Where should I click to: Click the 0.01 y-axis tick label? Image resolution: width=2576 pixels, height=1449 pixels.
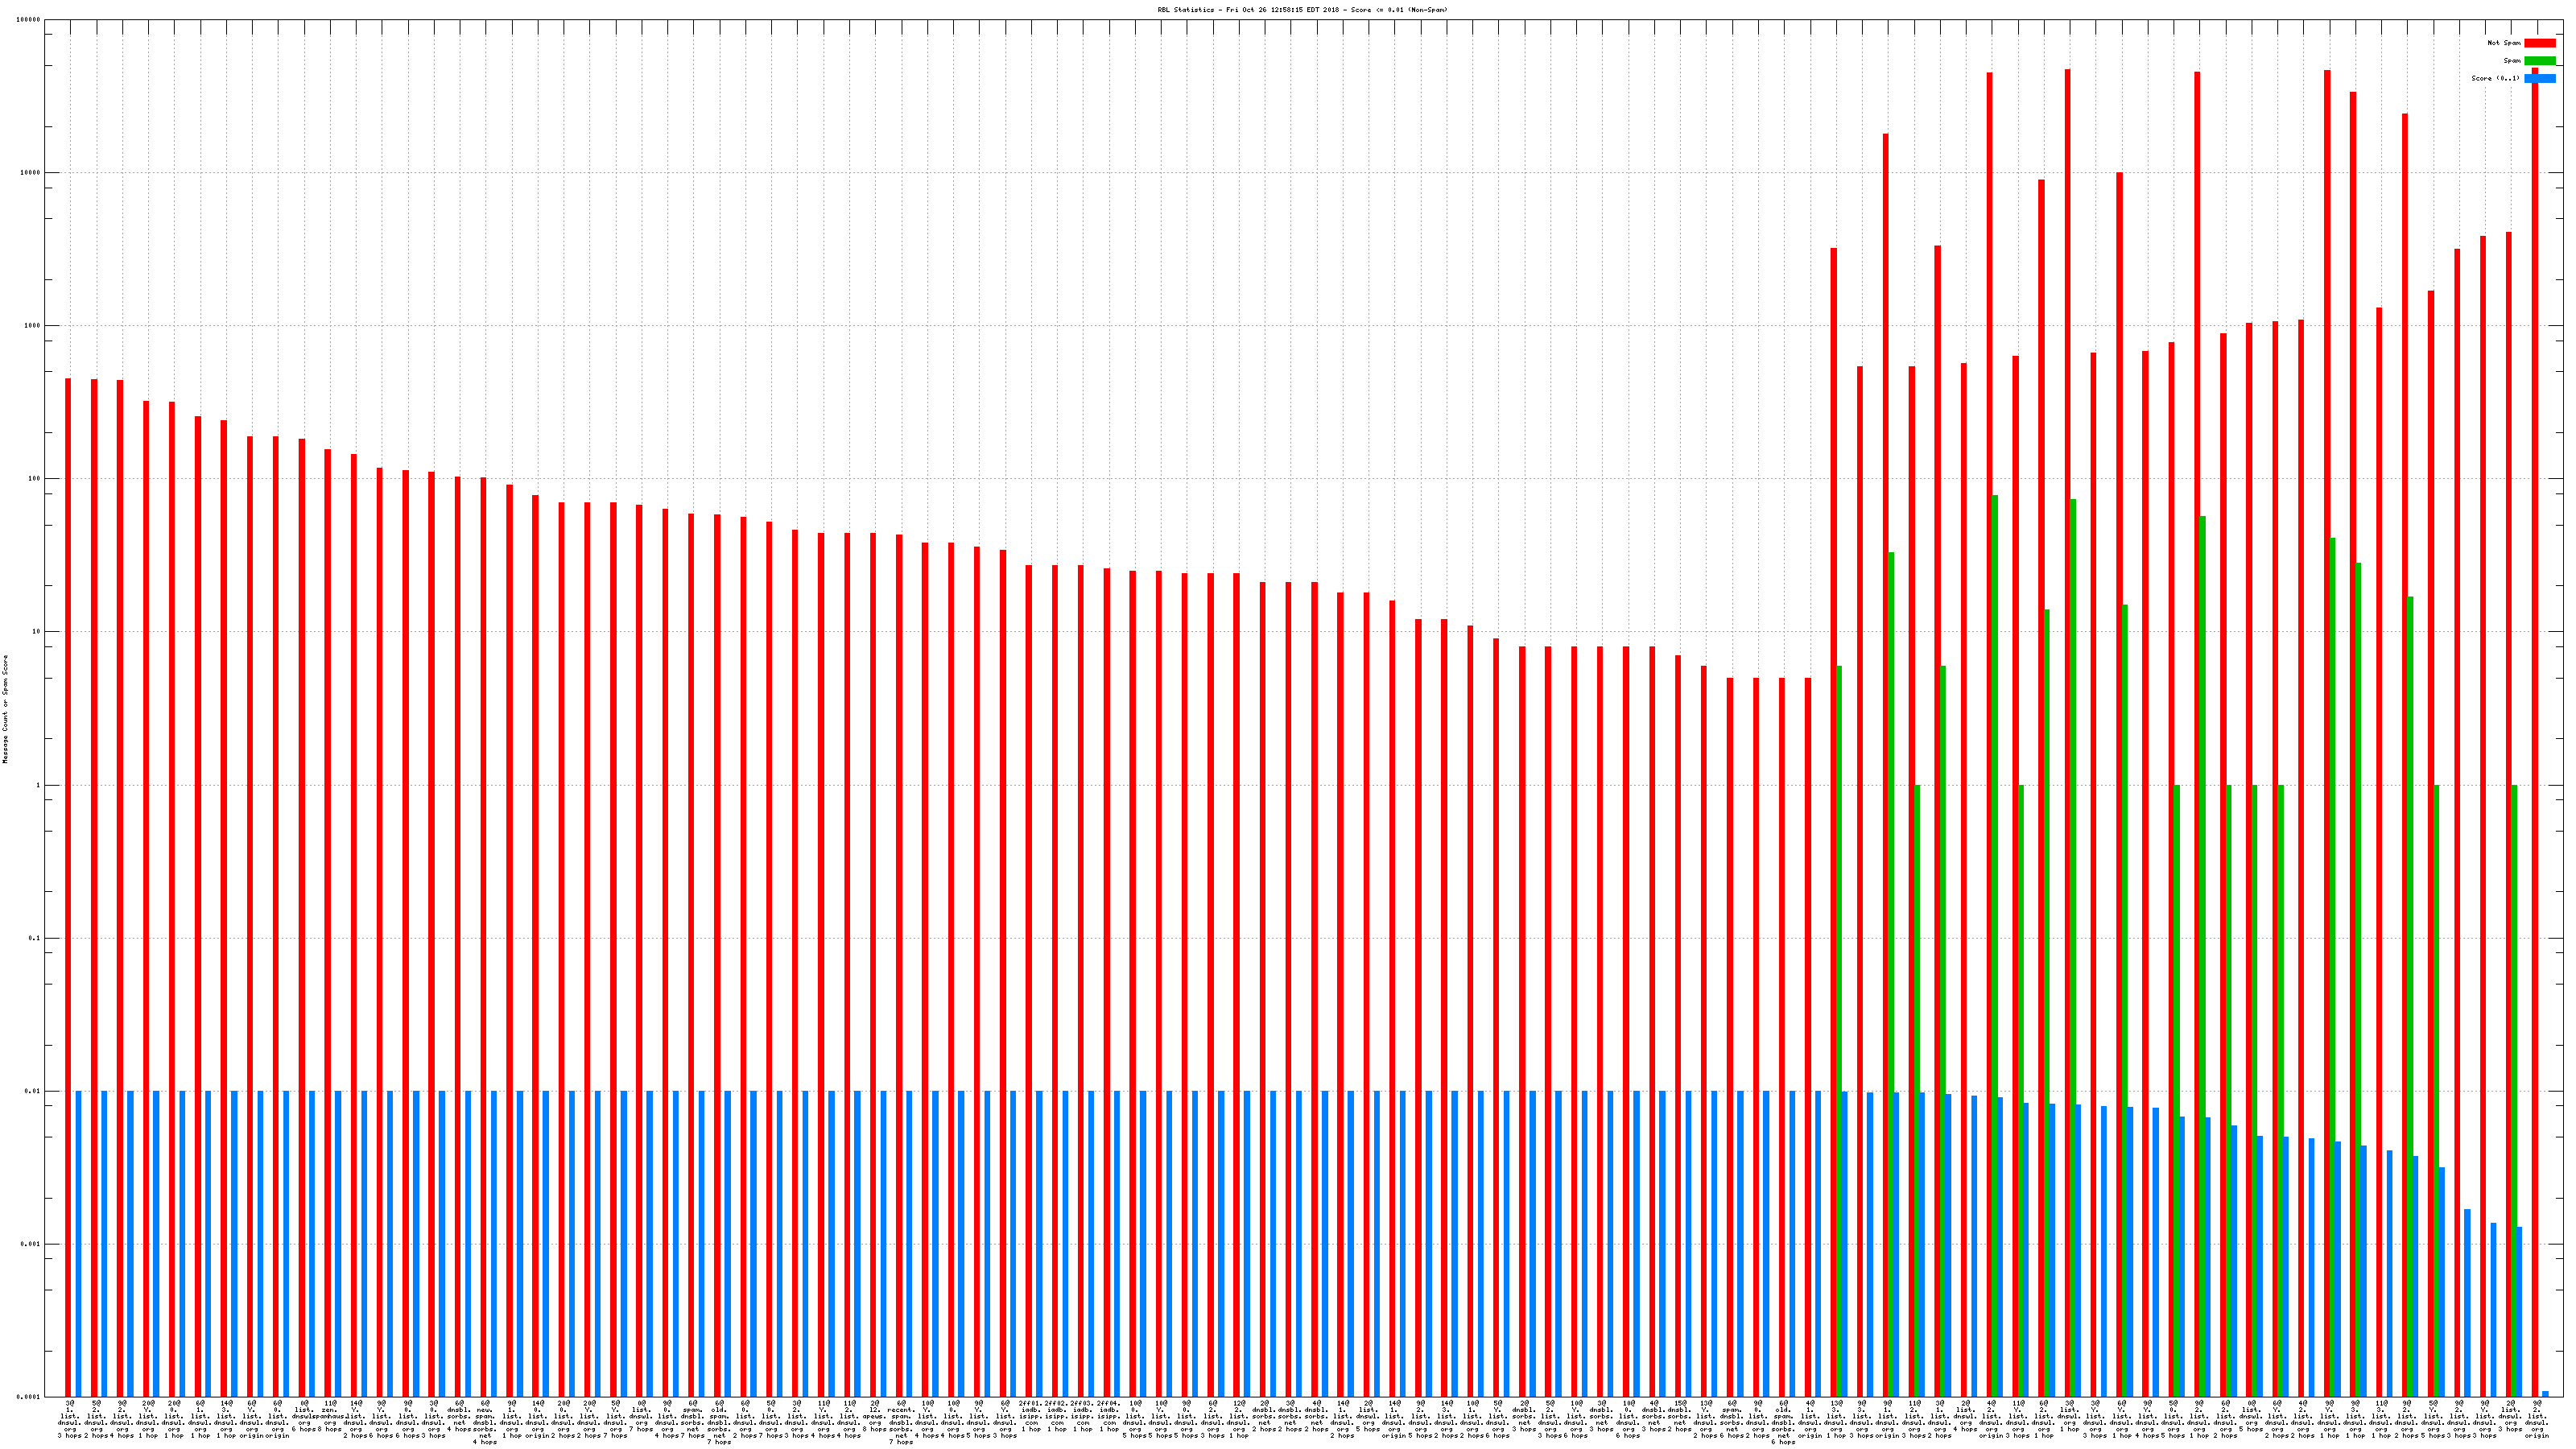pyautogui.click(x=32, y=1092)
